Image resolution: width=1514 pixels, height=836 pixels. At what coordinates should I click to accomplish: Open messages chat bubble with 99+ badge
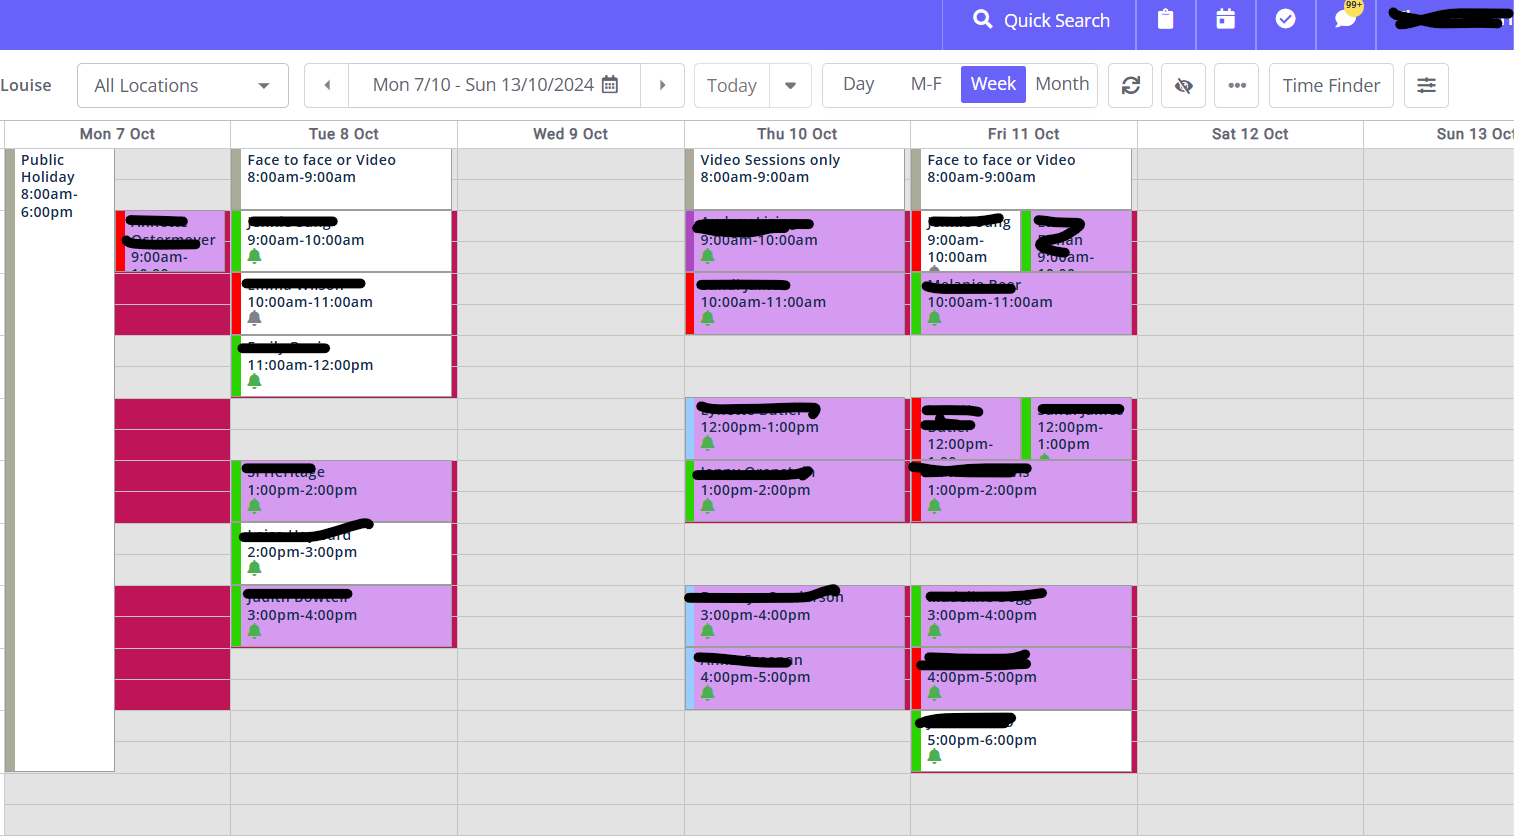(1346, 20)
